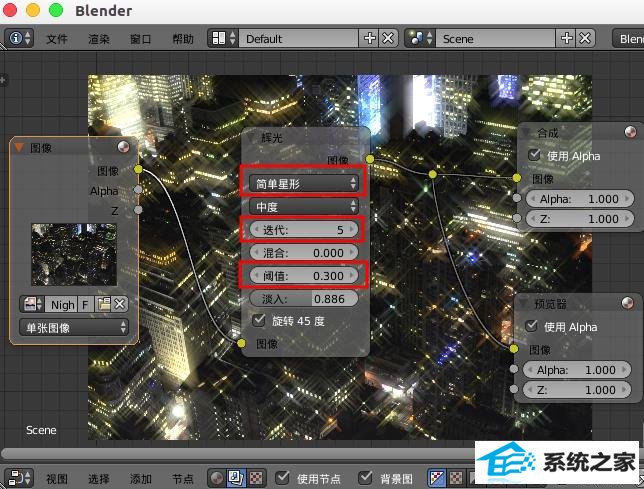The image size is (644, 489).
Task: Toggle the 背景图 checkbox
Action: point(365,478)
